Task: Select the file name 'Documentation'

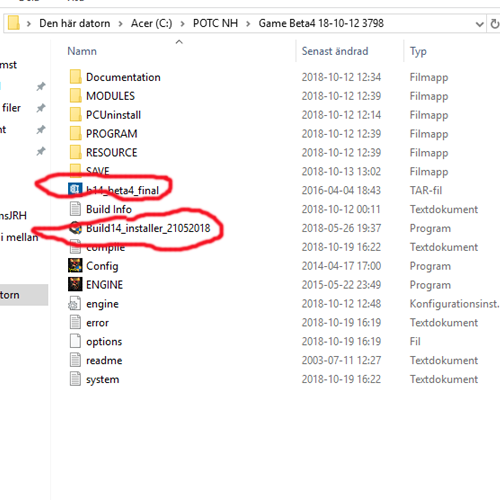Action: click(123, 77)
